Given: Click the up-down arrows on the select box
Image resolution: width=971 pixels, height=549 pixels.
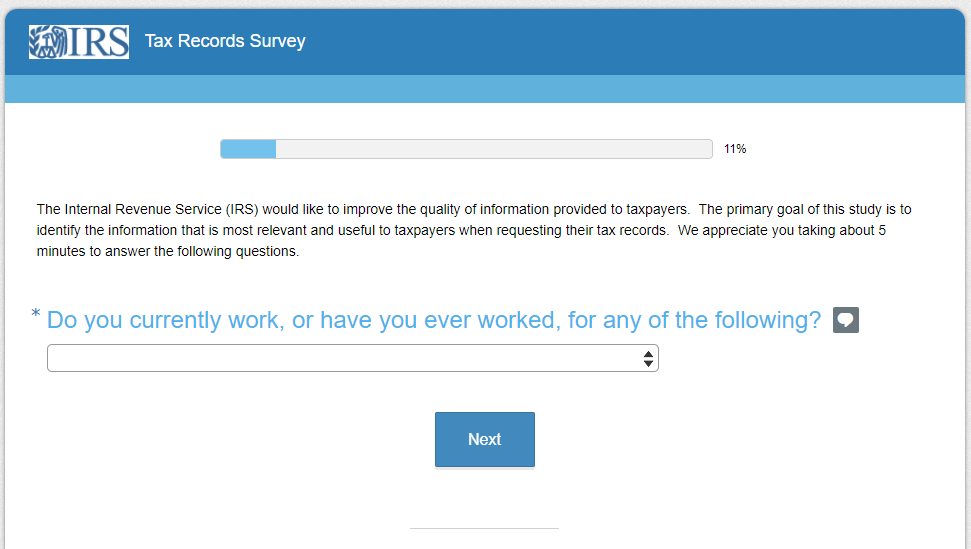Looking at the screenshot, I should (x=649, y=358).
